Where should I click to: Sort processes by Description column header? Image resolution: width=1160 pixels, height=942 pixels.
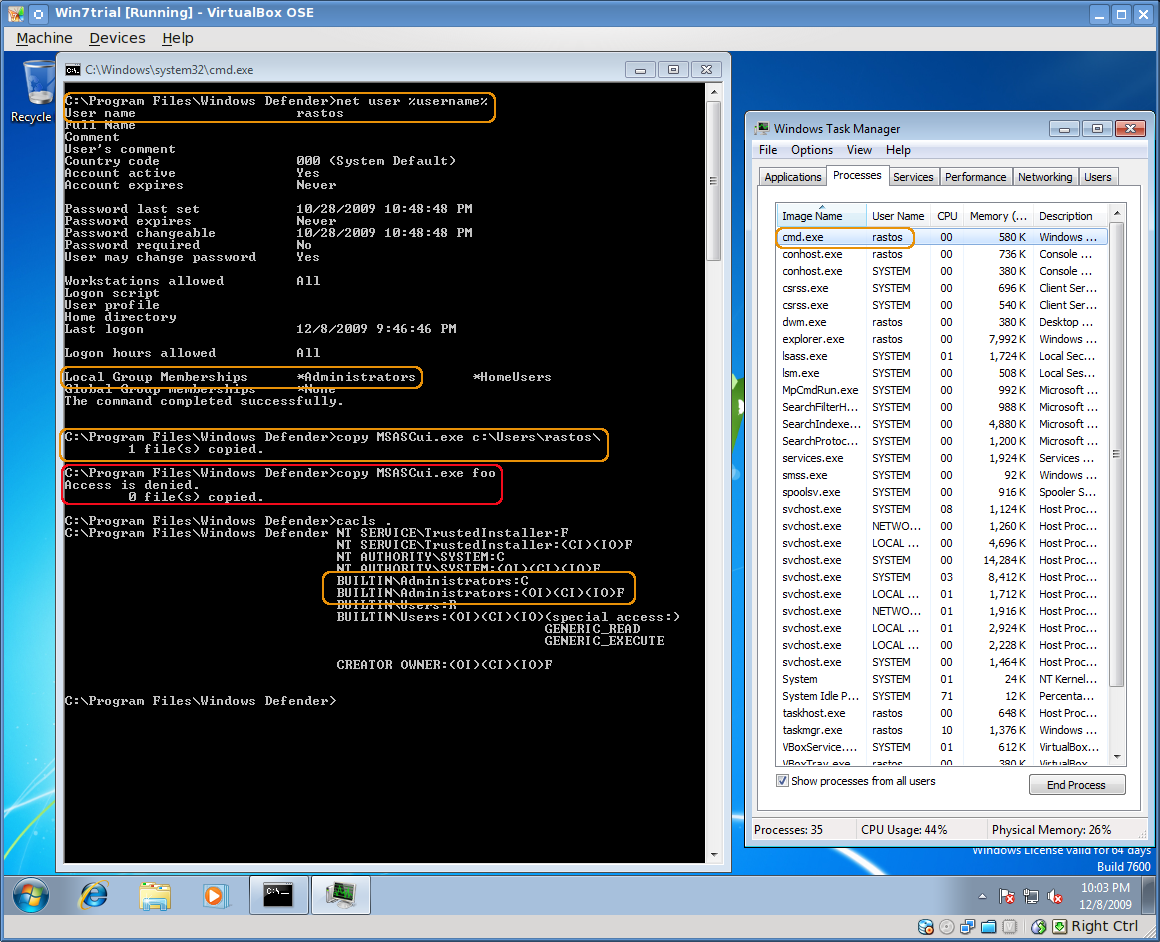point(1070,216)
